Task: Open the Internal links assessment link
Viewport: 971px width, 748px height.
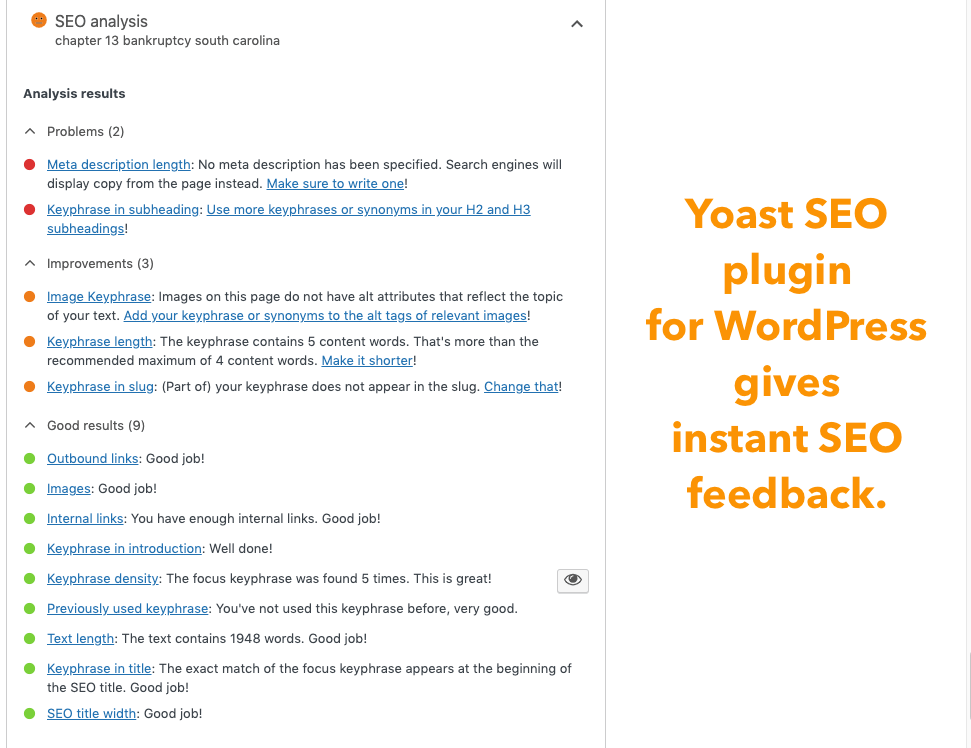Action: [85, 519]
